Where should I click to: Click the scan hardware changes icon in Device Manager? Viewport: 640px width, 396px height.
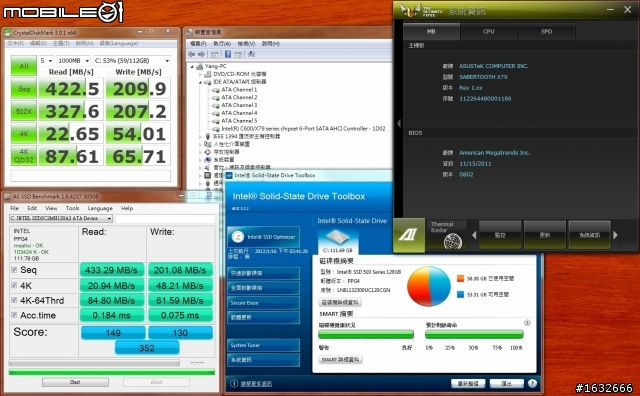[251, 54]
